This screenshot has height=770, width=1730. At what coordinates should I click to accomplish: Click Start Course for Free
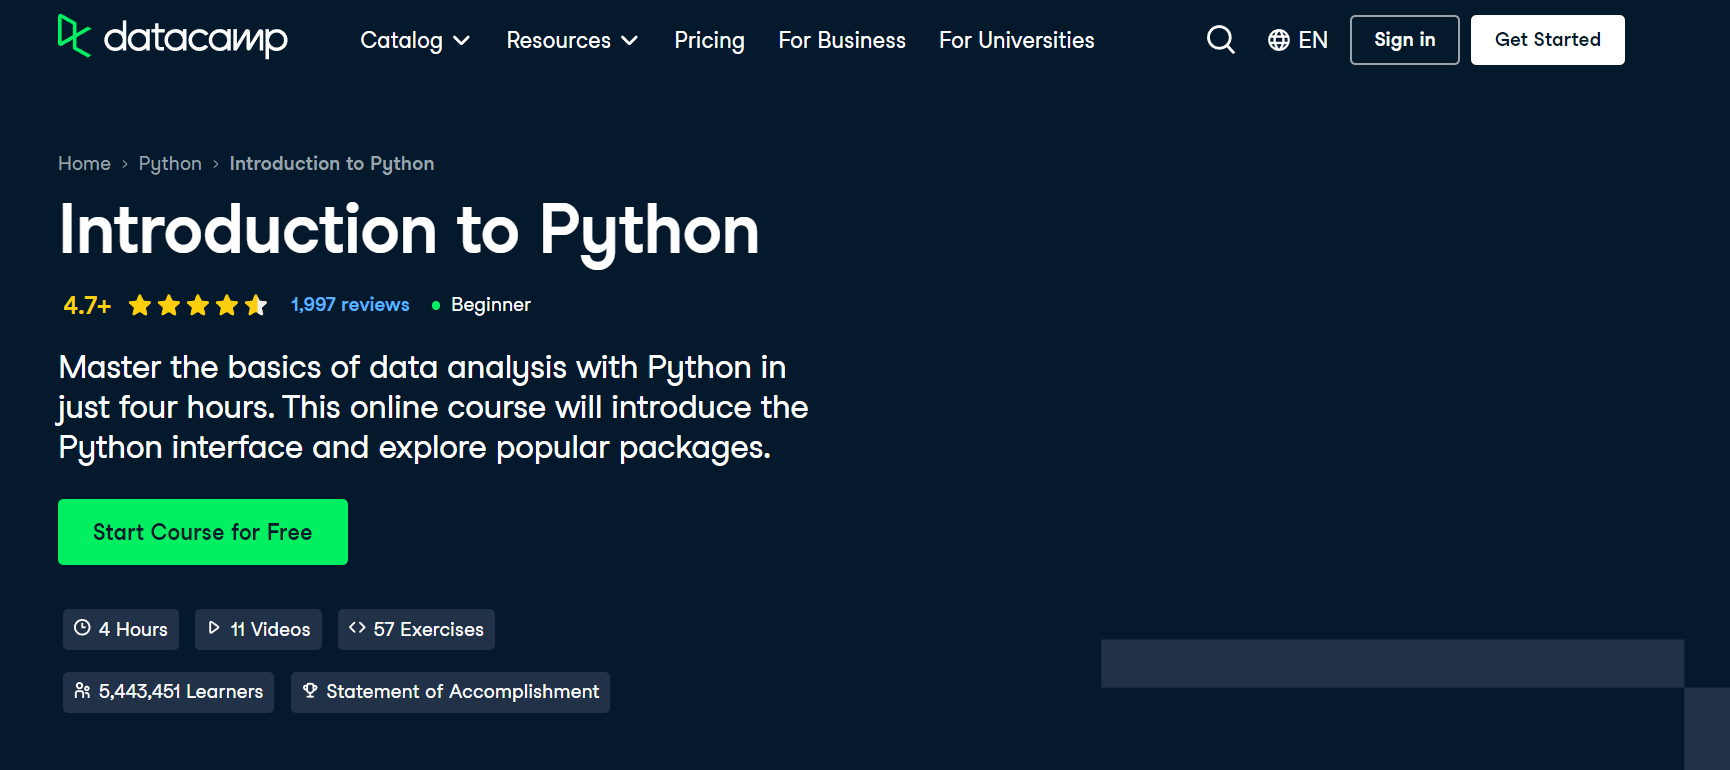coord(203,532)
